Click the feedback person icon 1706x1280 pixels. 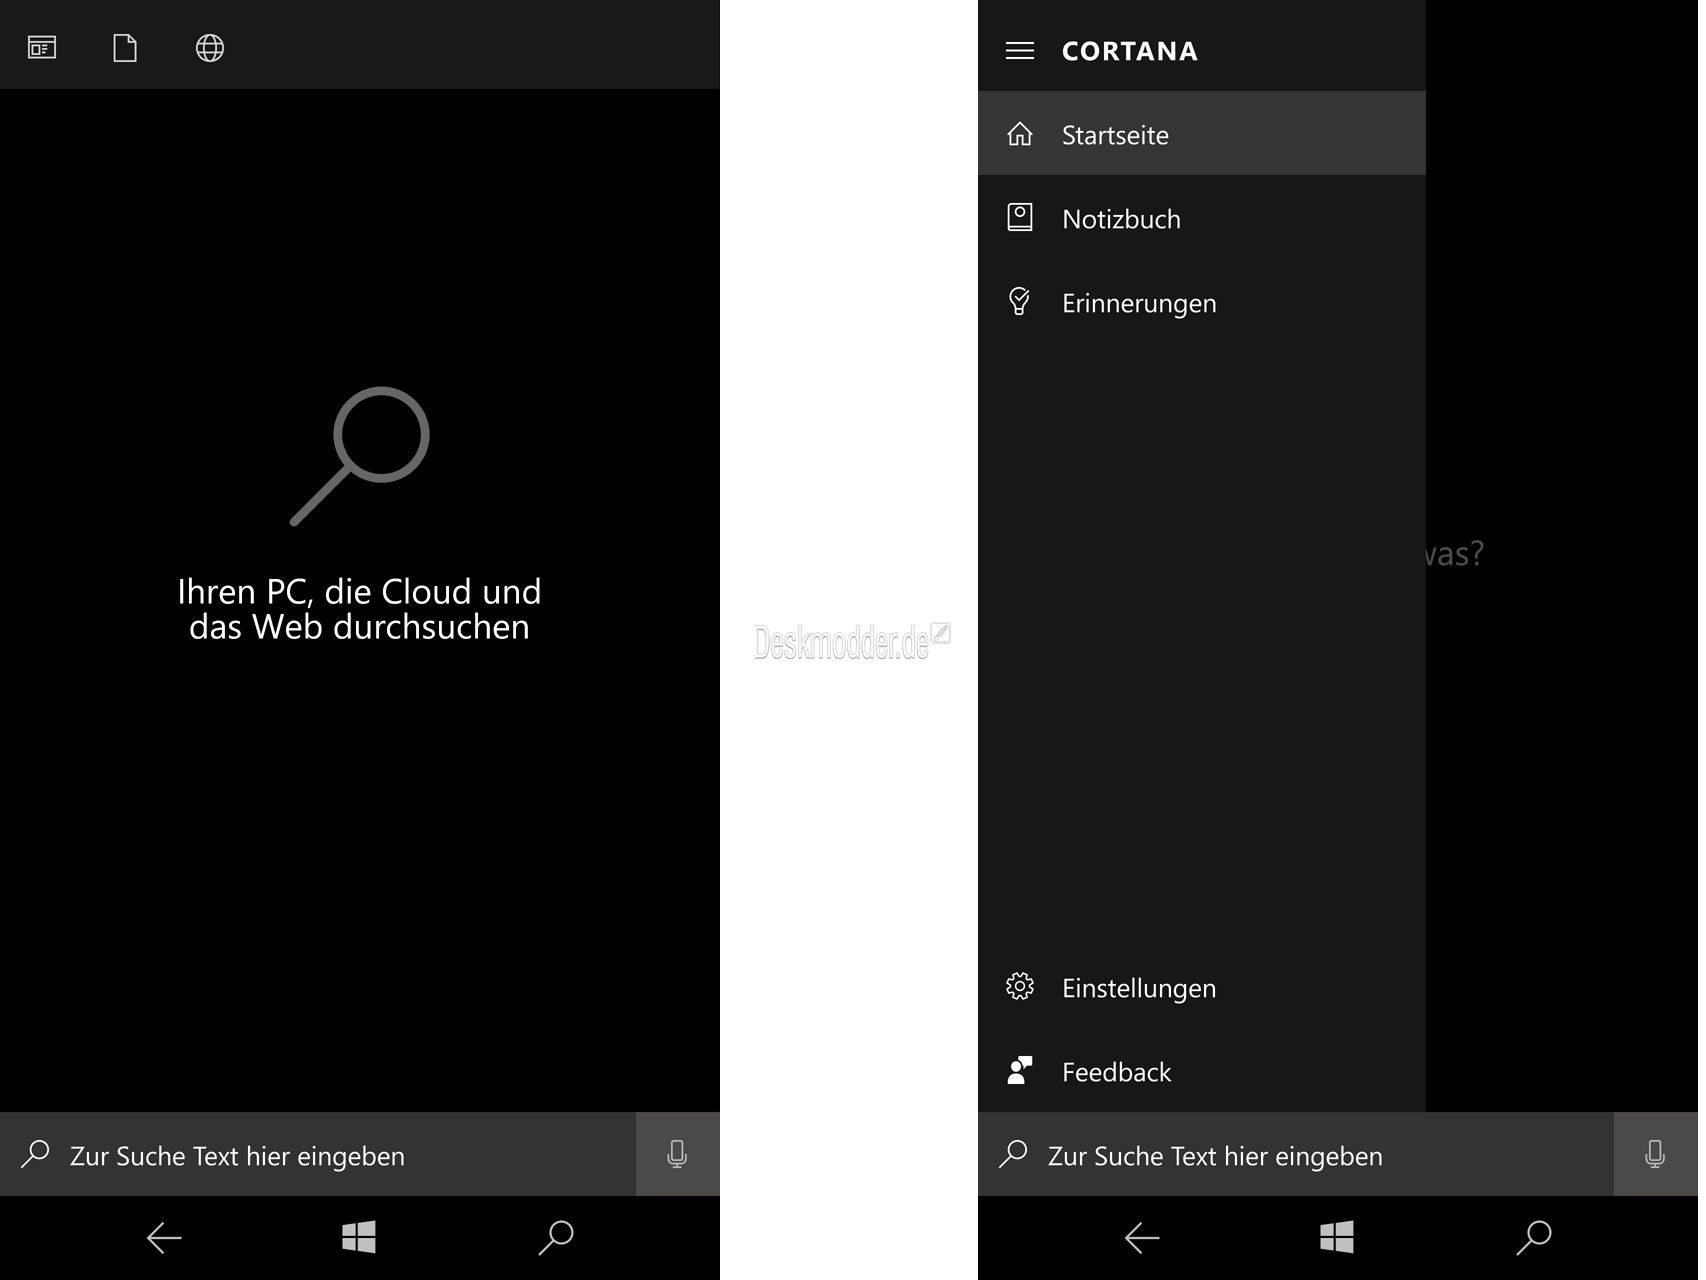[x=1020, y=1070]
